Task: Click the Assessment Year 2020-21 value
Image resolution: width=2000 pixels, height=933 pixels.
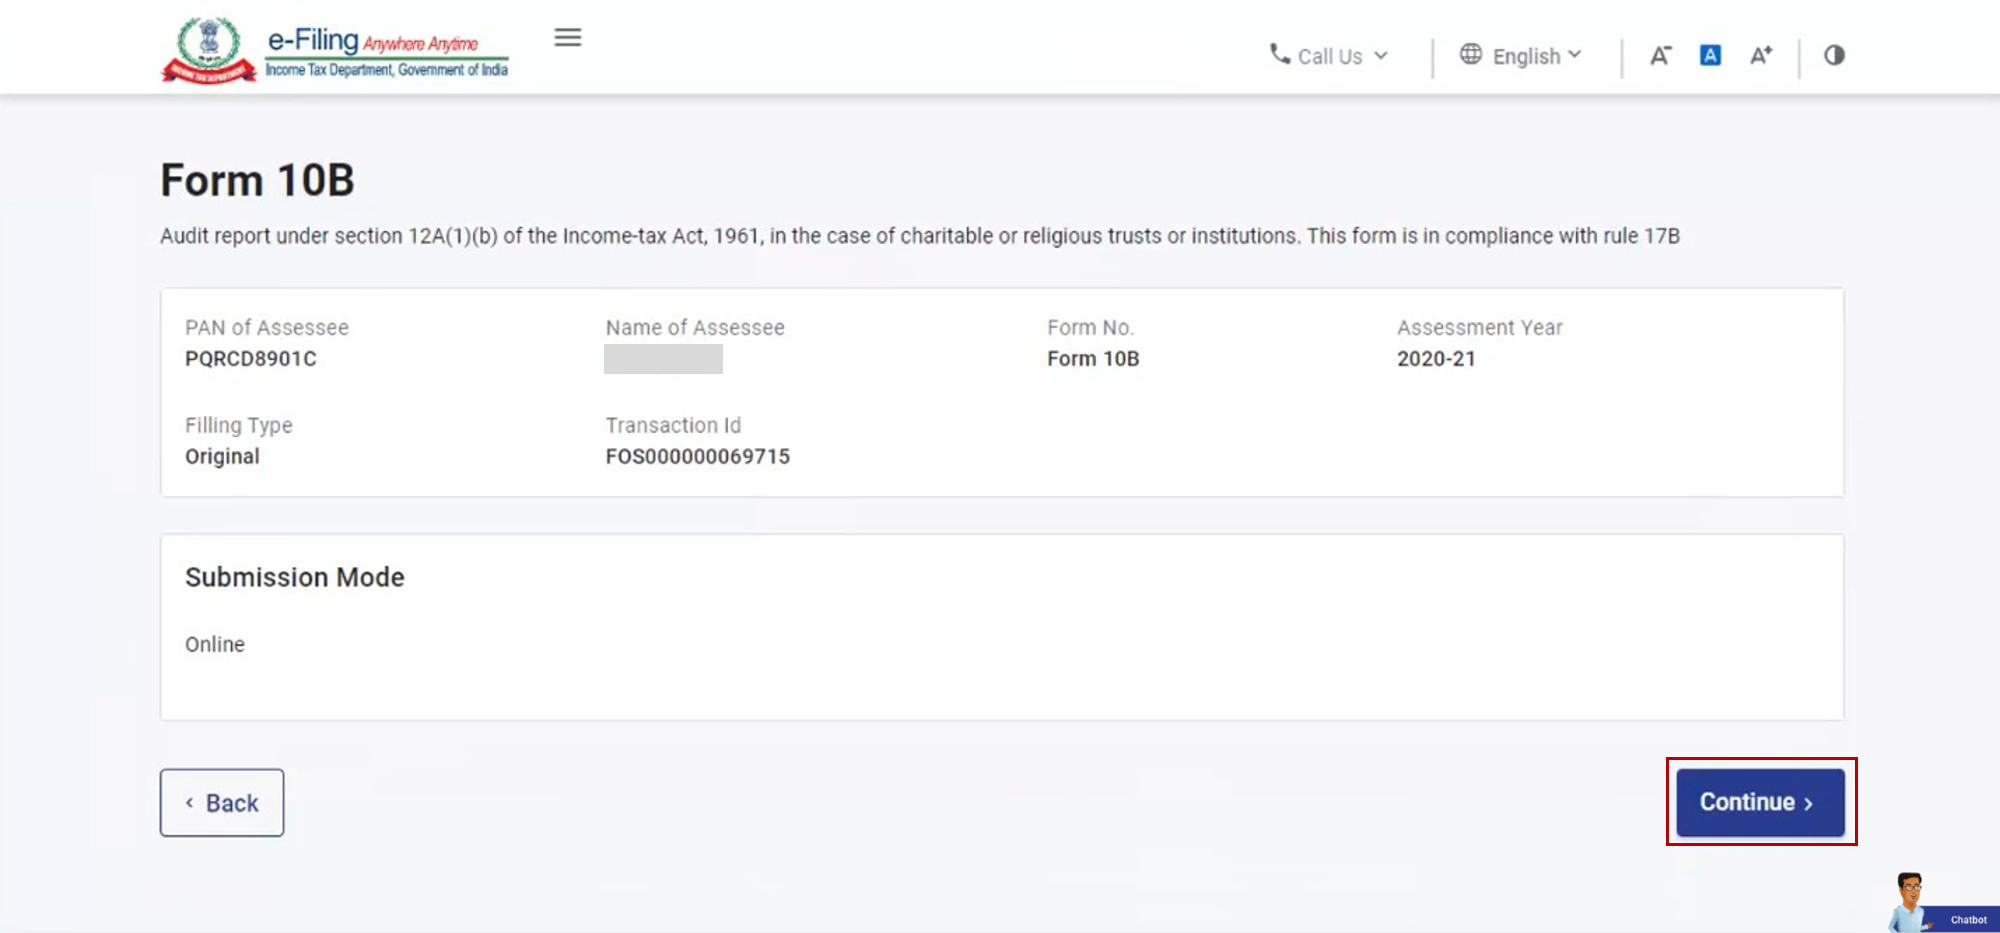Action: coord(1436,359)
